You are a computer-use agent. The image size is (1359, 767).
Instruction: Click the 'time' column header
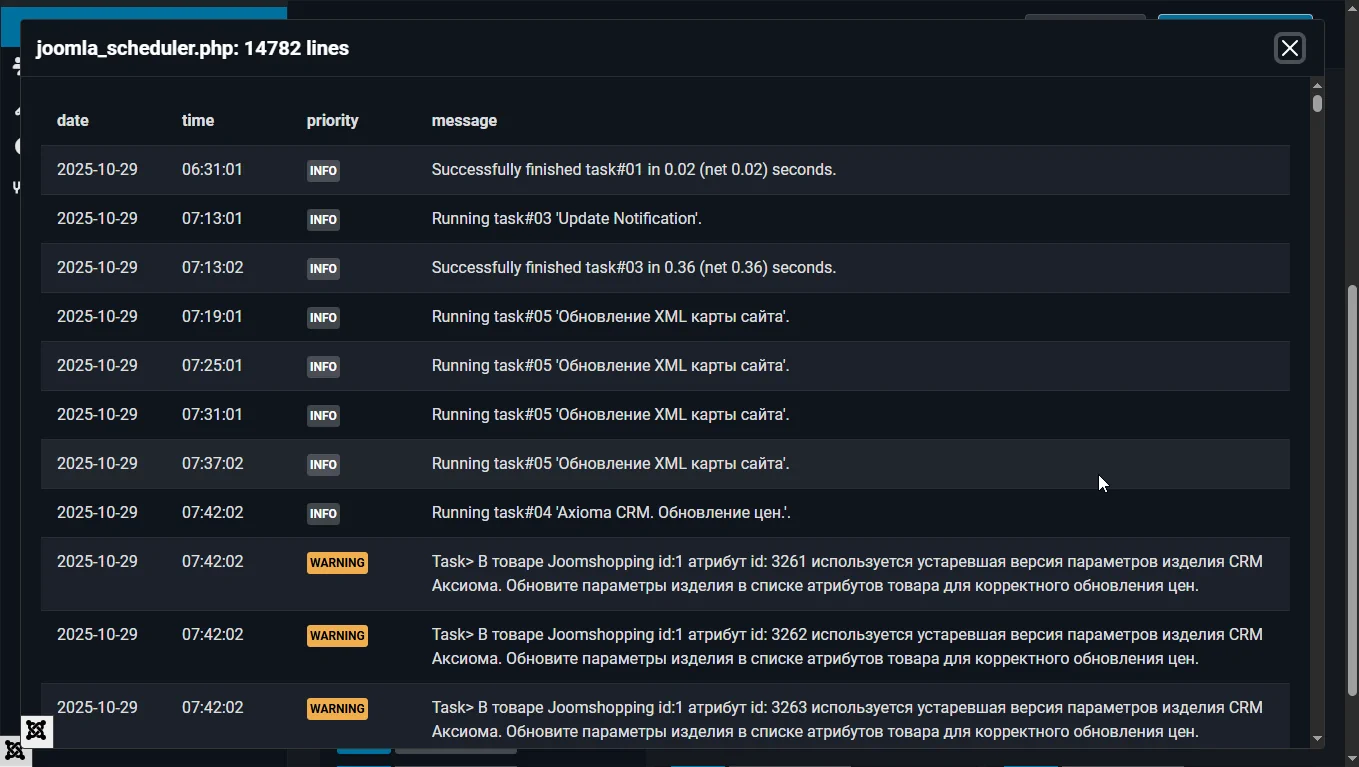pyautogui.click(x=198, y=120)
